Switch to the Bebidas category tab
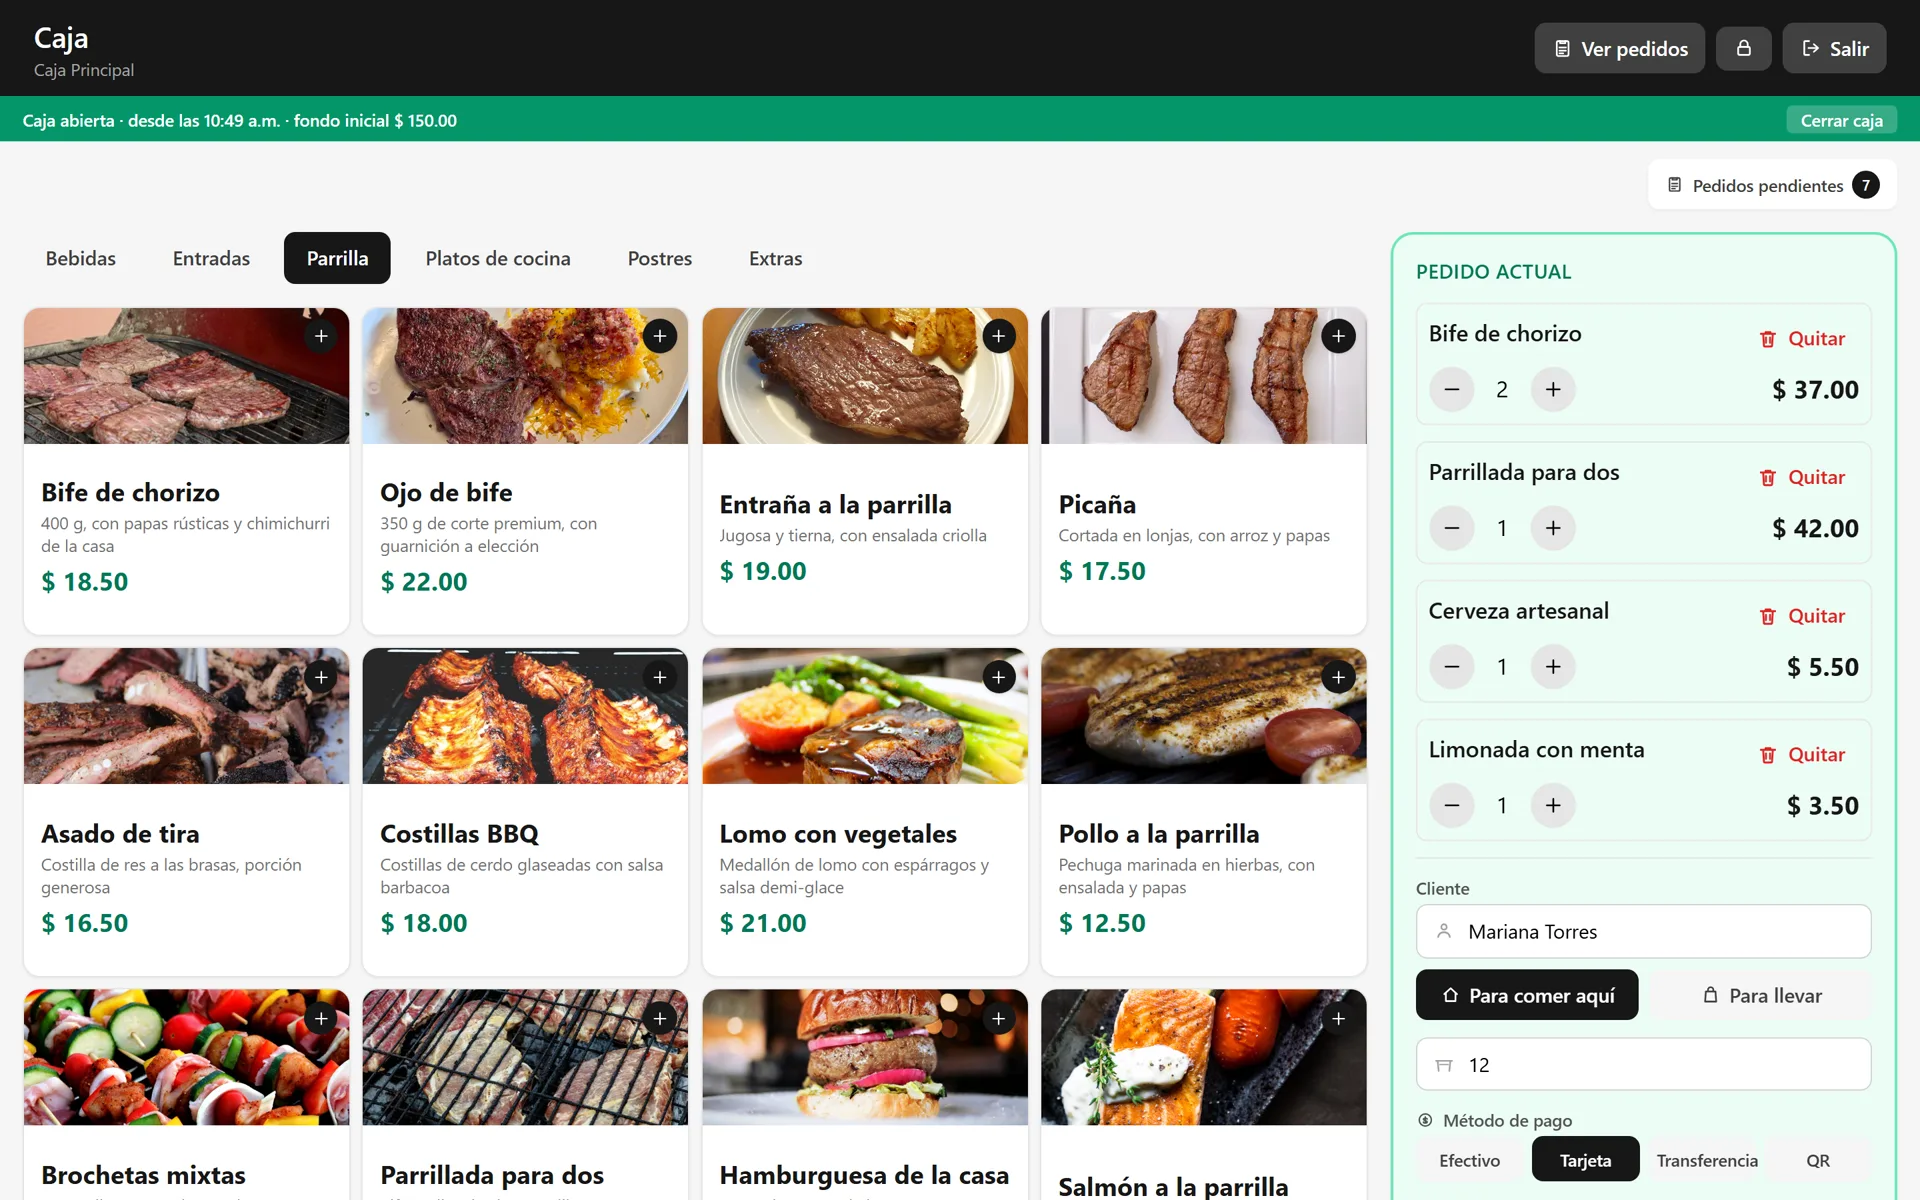 pos(81,258)
